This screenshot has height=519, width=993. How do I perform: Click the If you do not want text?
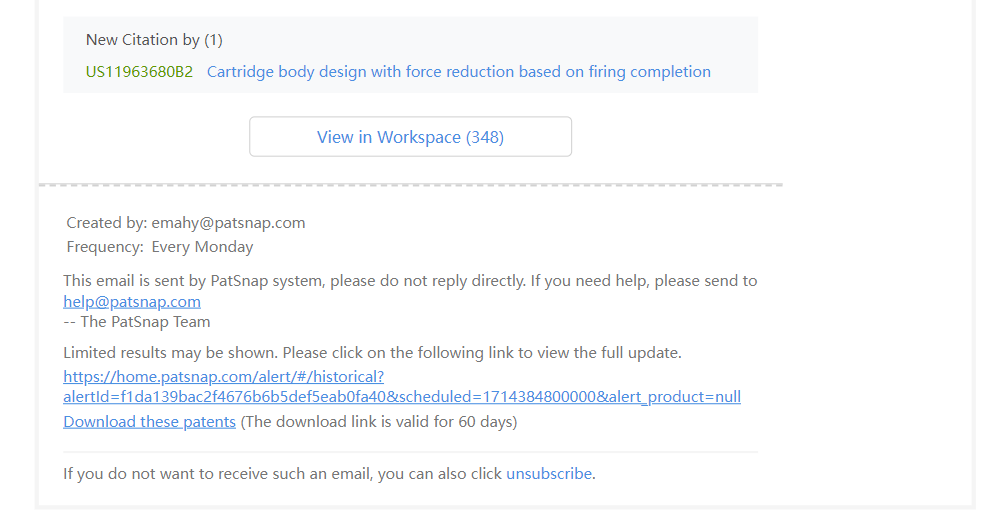tap(282, 474)
